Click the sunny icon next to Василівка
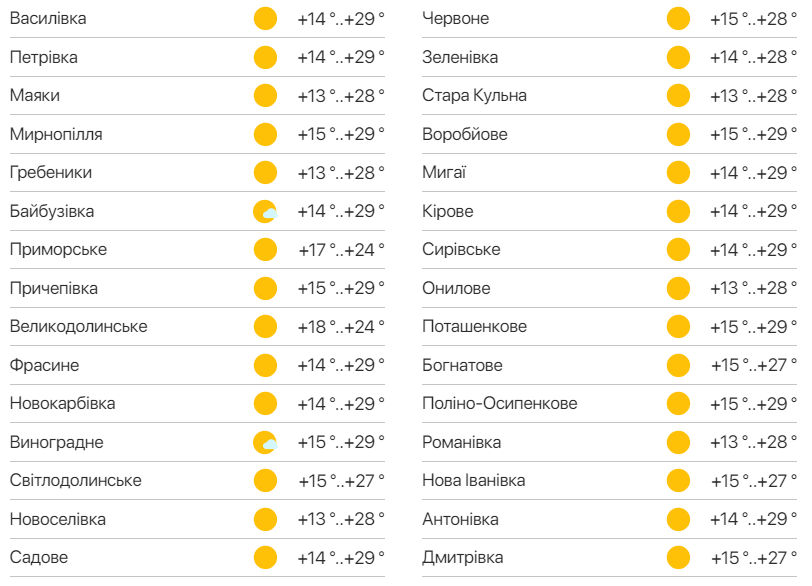 [x=265, y=19]
